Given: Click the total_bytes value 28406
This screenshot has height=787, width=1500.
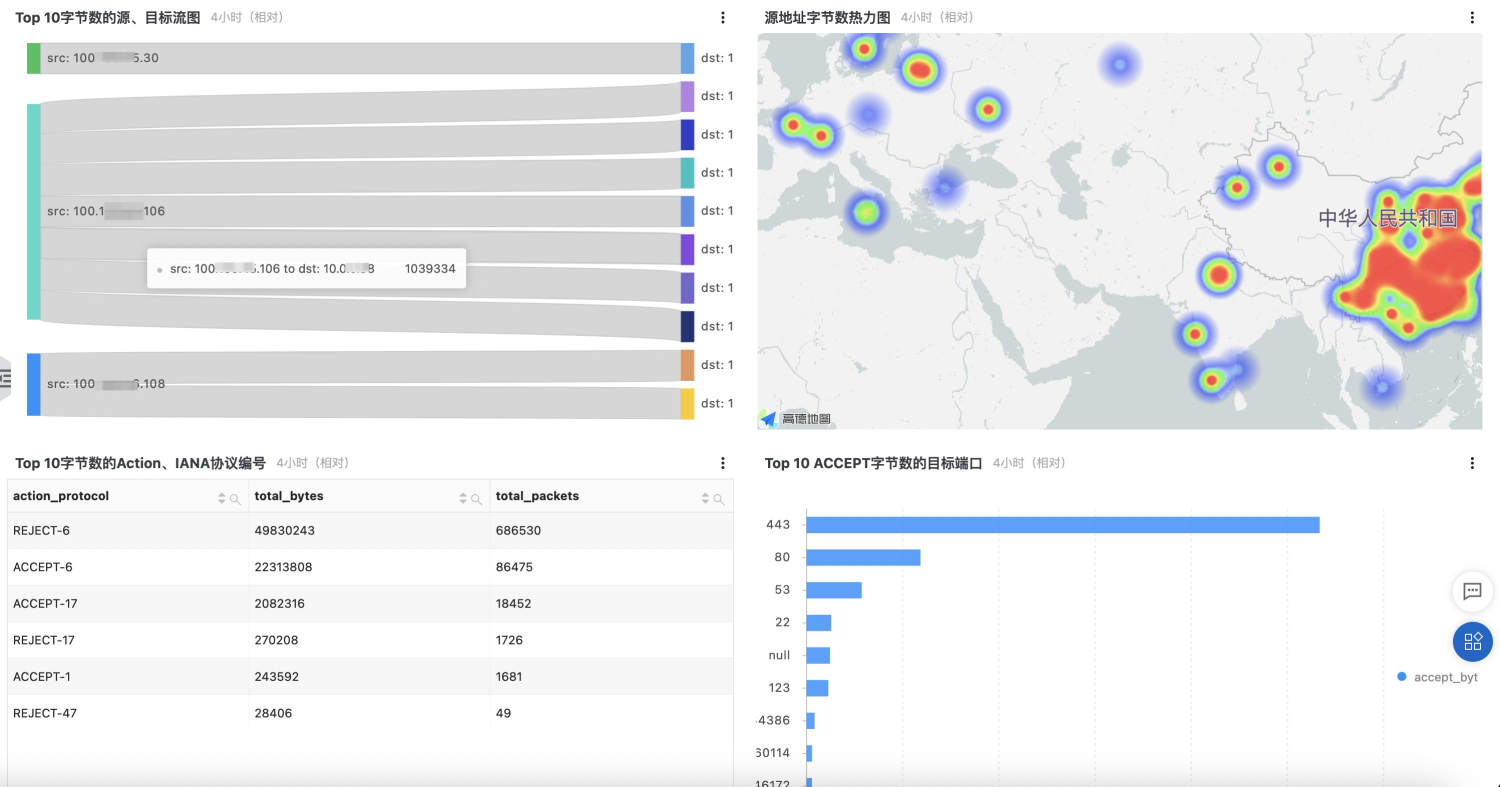Looking at the screenshot, I should coord(274,713).
